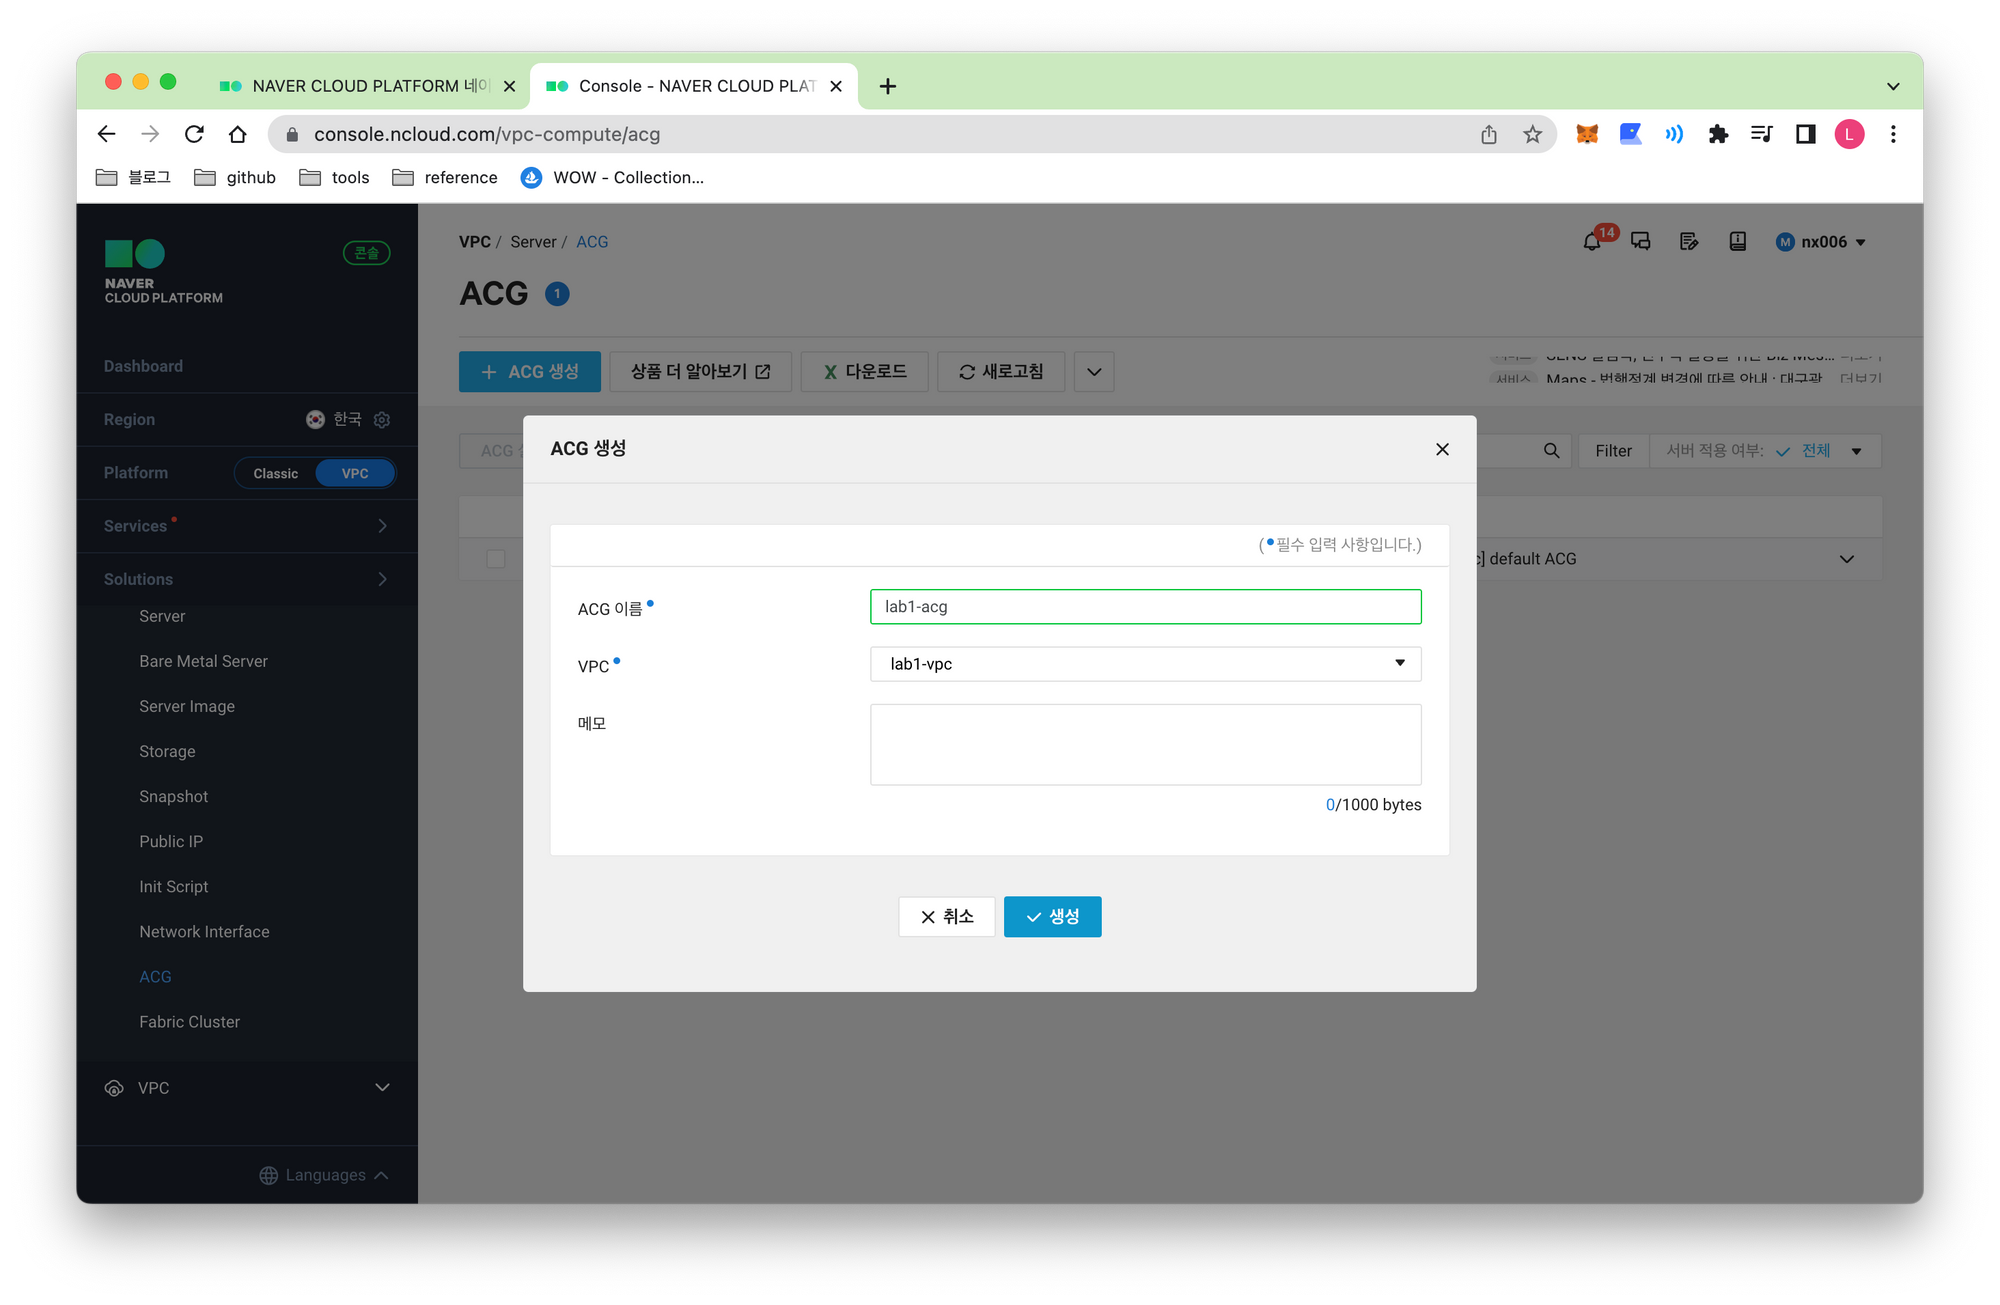This screenshot has width=2000, height=1305.
Task: Select the VPC platform toggle
Action: [355, 473]
